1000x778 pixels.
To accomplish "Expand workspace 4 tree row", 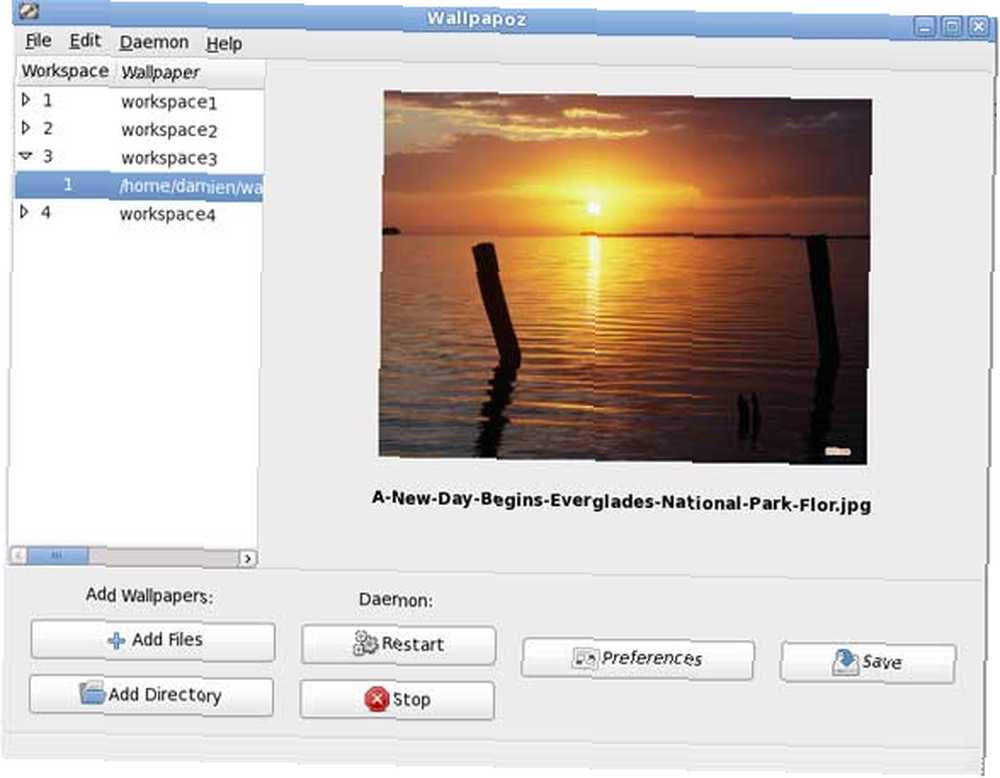I will [x=24, y=211].
